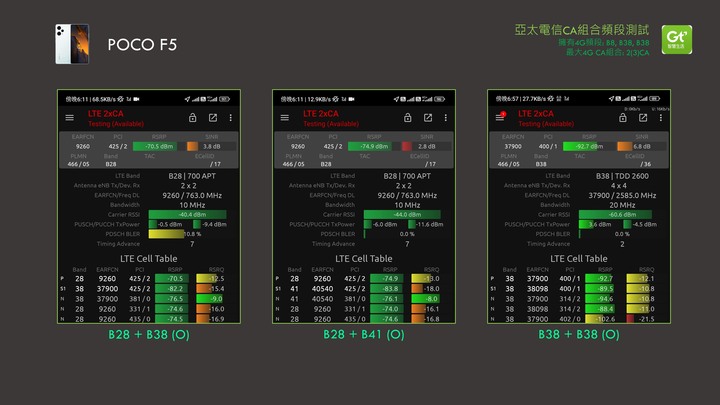Click the -40.4 dBm Carrier RSSI bar

click(187, 214)
